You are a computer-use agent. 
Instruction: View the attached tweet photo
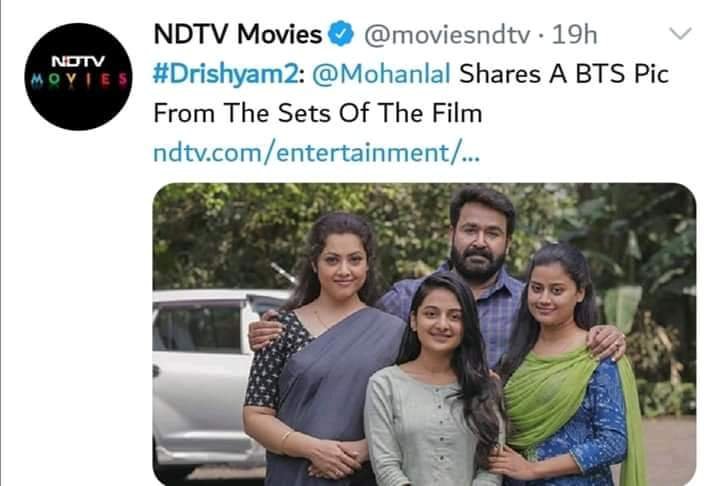point(424,334)
